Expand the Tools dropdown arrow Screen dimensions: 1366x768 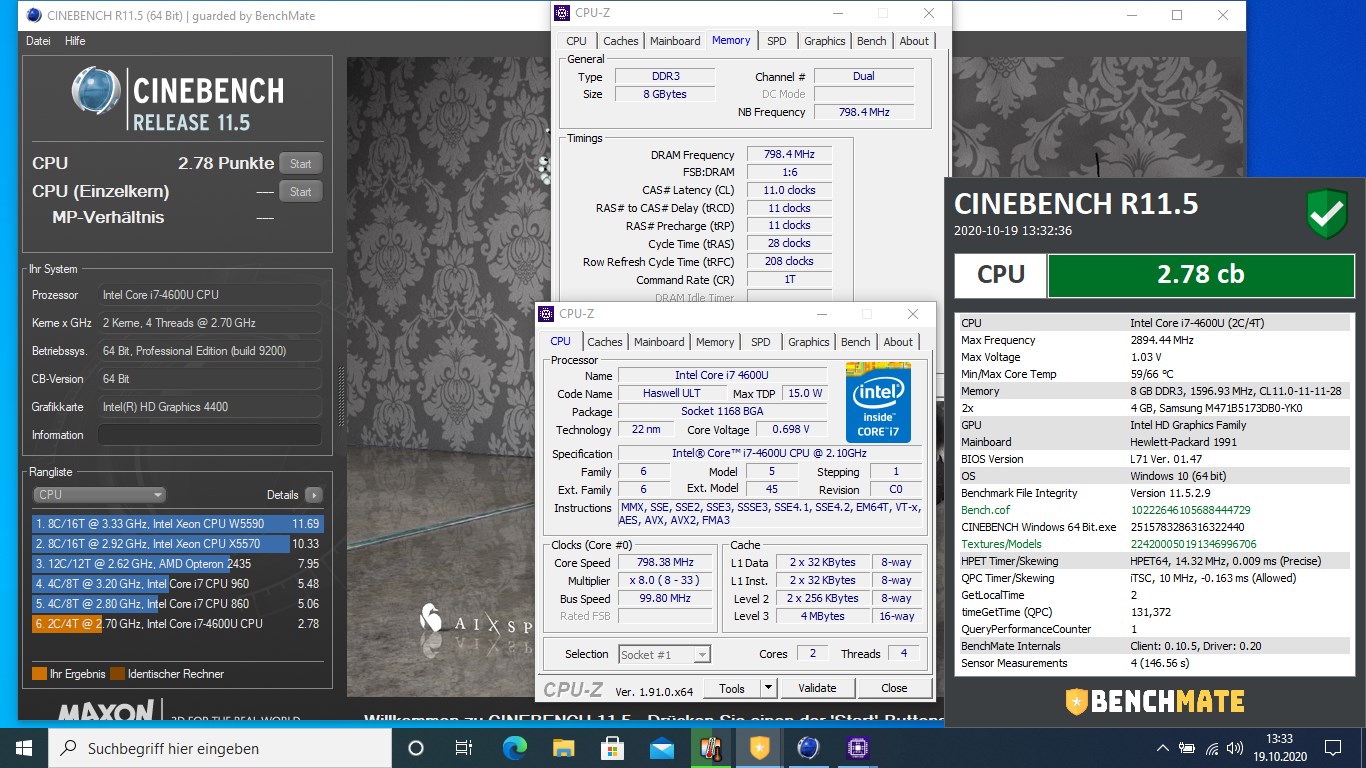(768, 688)
